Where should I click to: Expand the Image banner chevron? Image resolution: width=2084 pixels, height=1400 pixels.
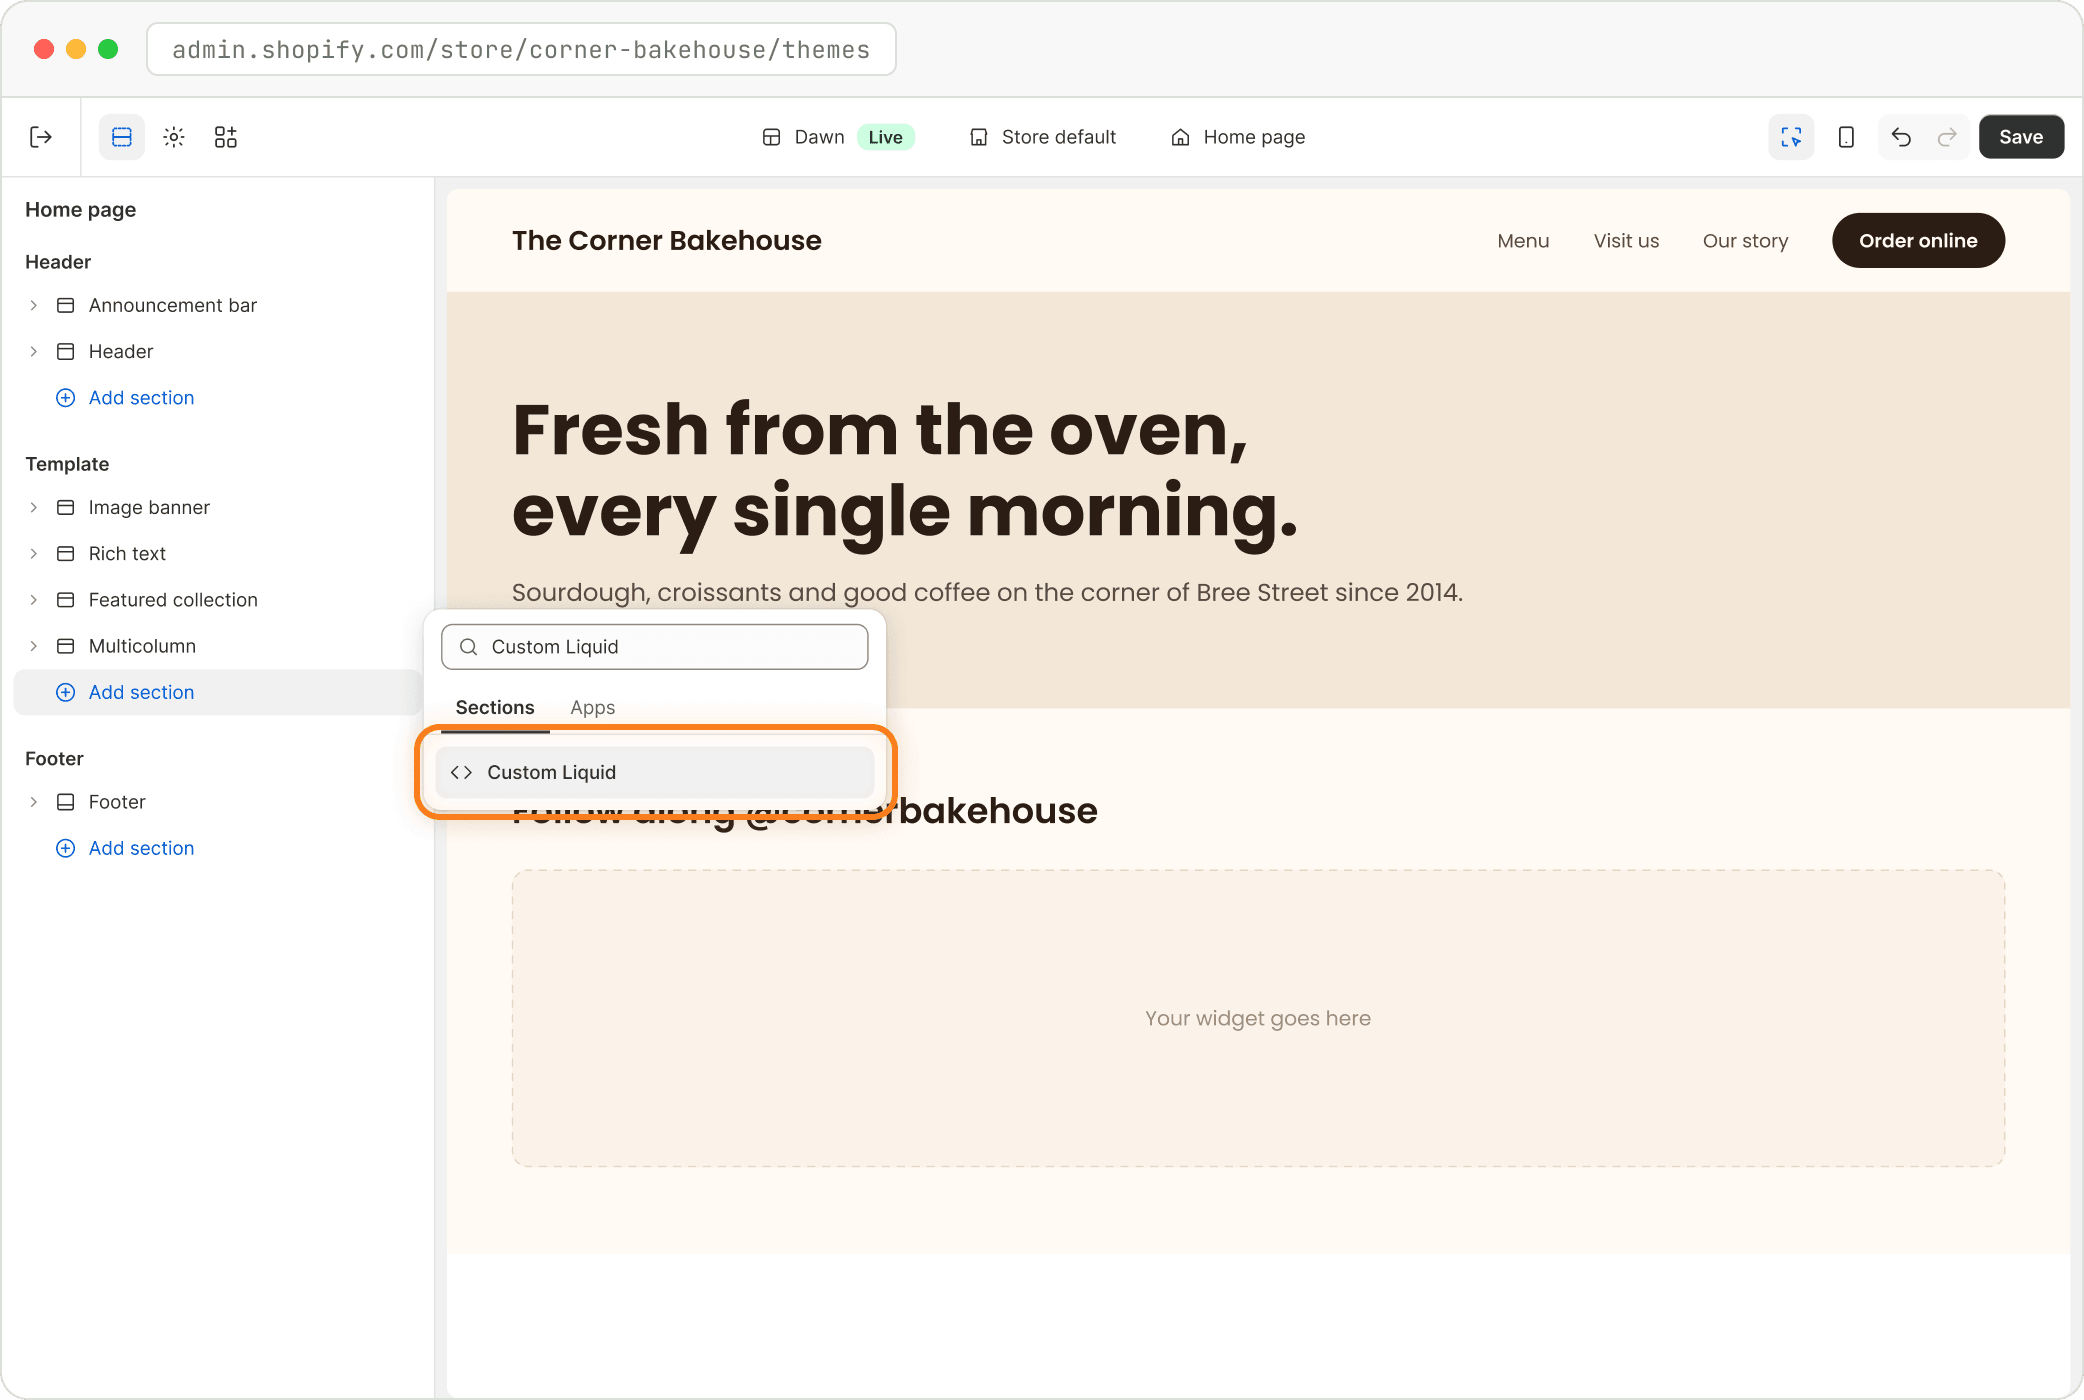pyautogui.click(x=34, y=507)
